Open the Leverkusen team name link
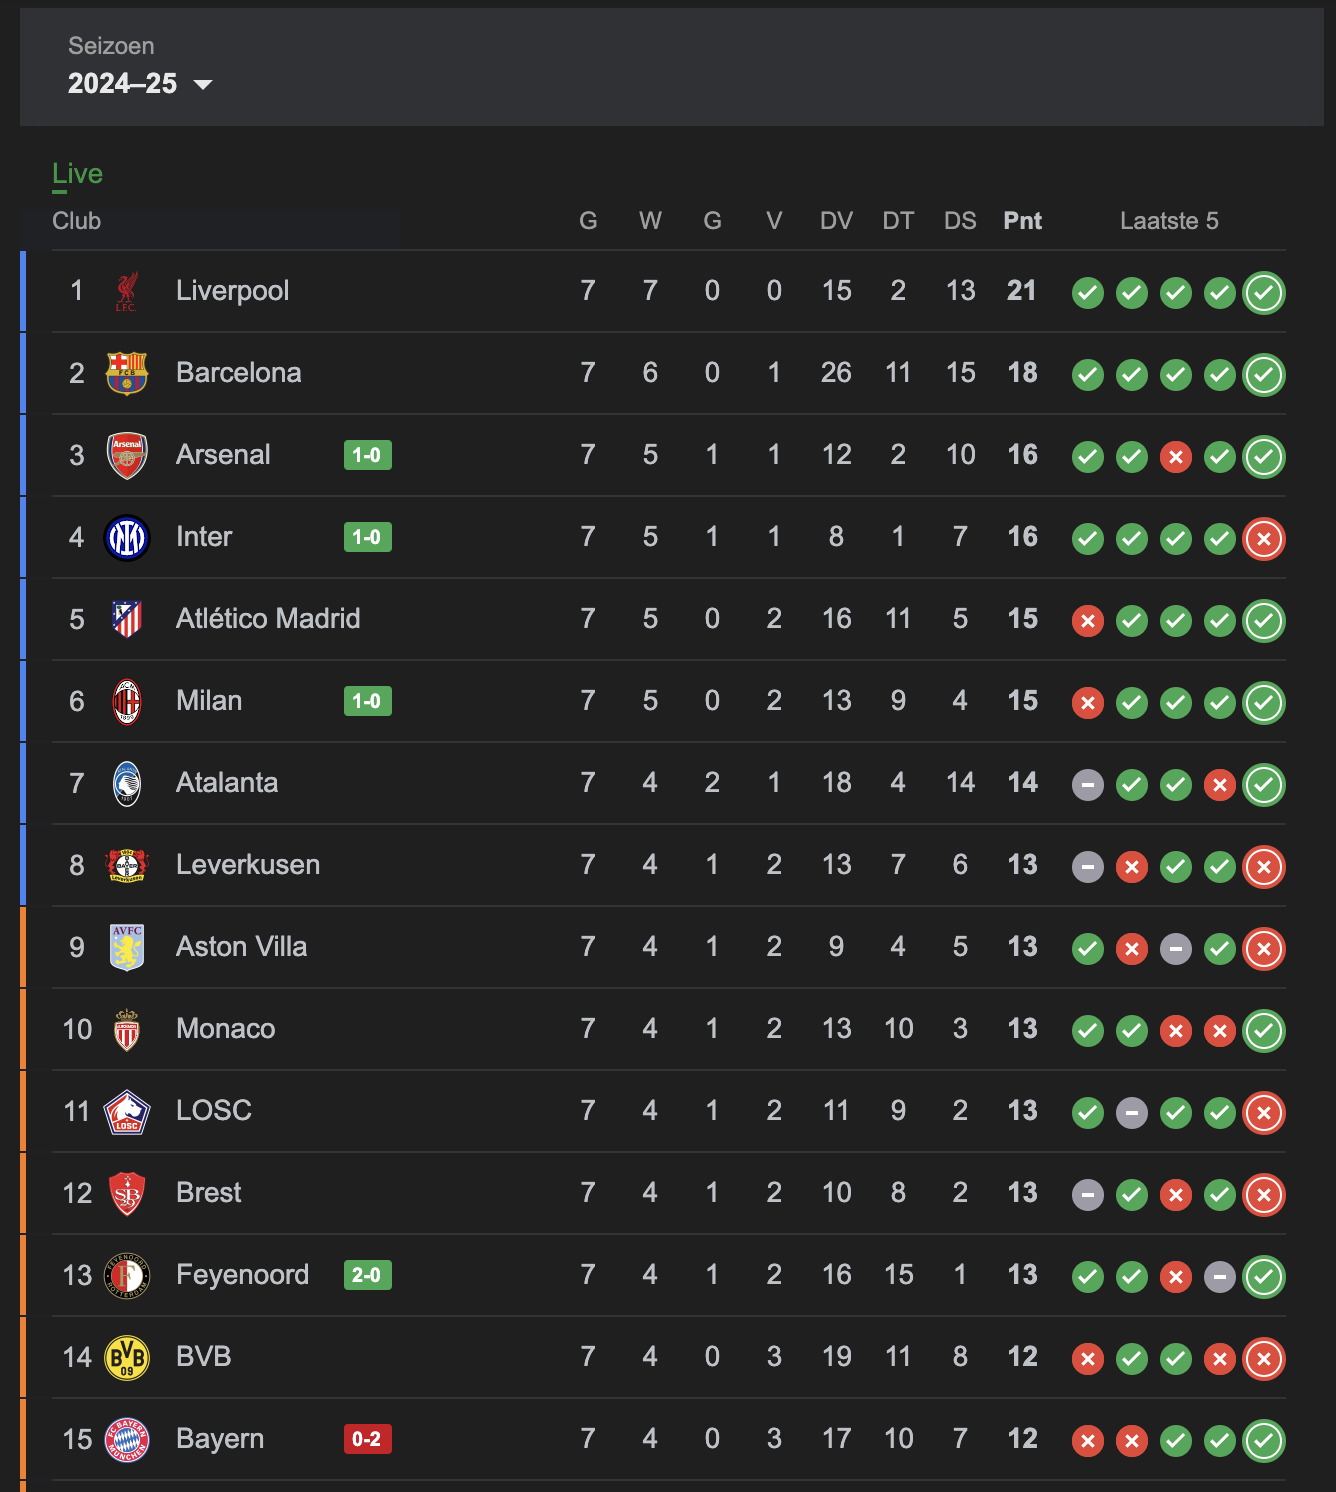Image resolution: width=1336 pixels, height=1492 pixels. click(x=248, y=865)
